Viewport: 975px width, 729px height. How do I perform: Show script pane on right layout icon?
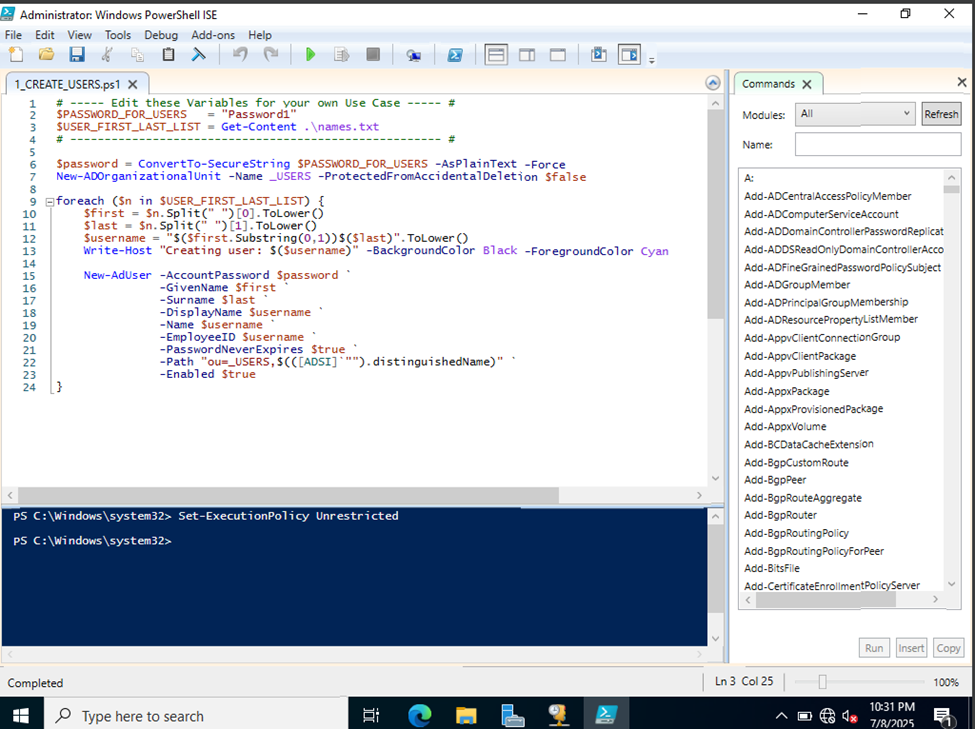527,55
